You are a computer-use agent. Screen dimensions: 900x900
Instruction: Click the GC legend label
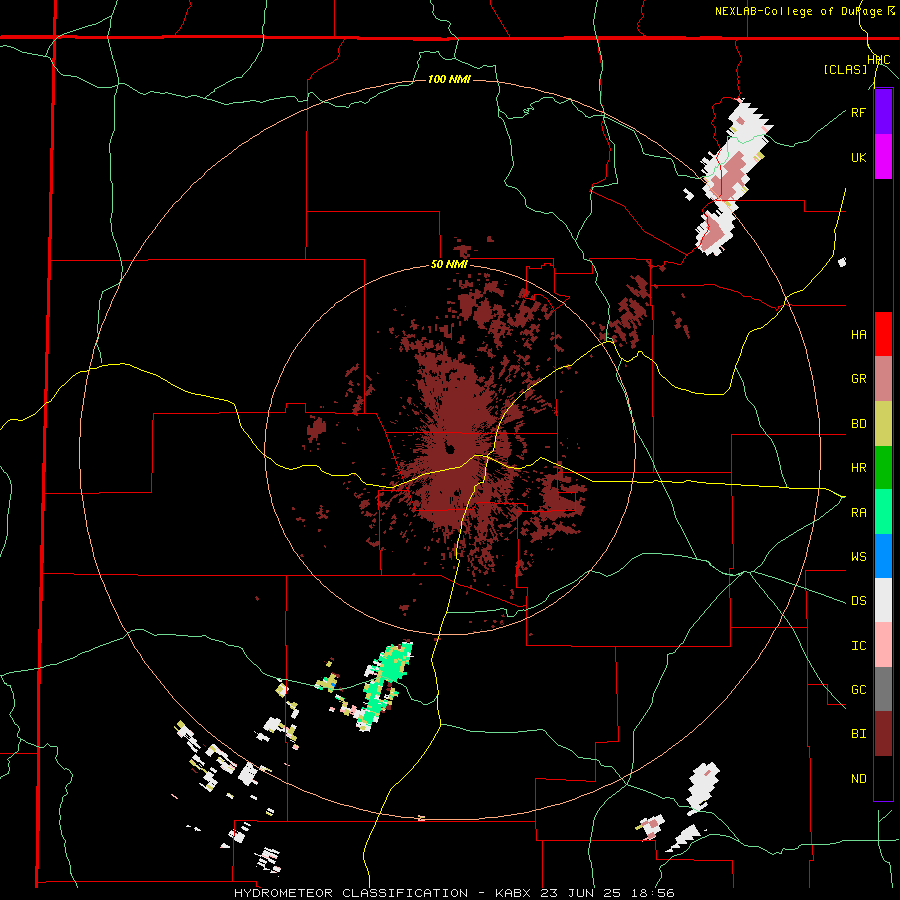click(x=858, y=689)
